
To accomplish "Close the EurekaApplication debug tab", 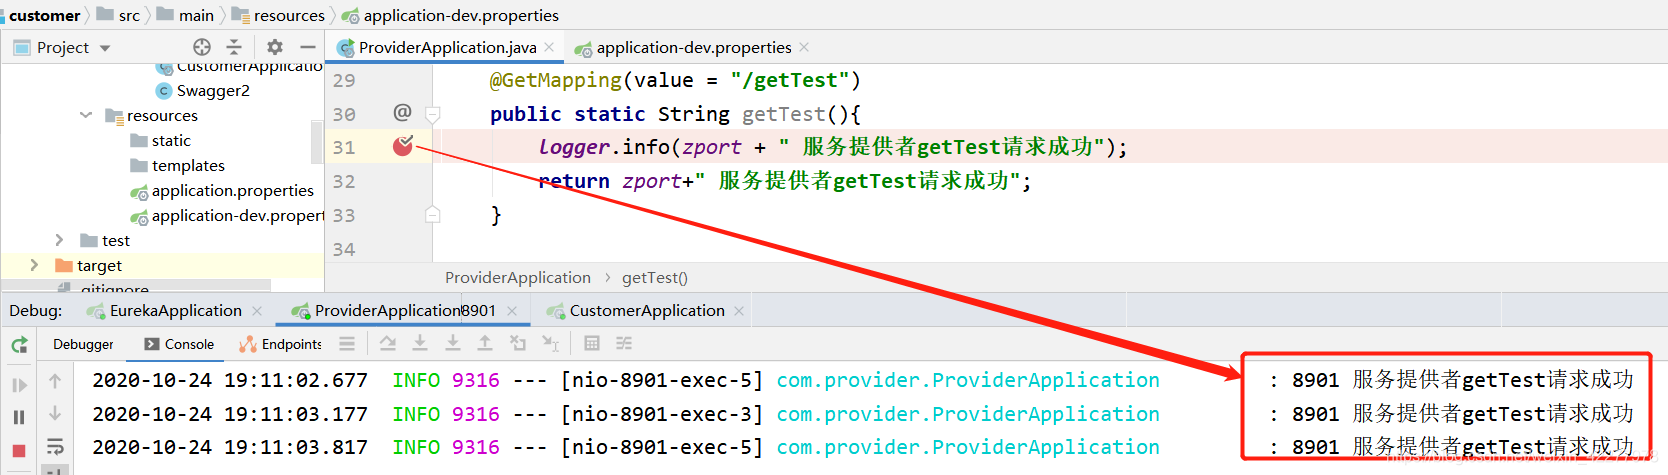I will pos(257,311).
